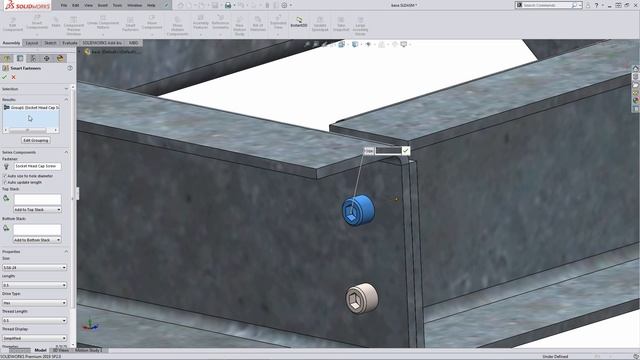Viewport: 640px width, 360px height.
Task: Open the Length dropdown
Action: pos(35,285)
